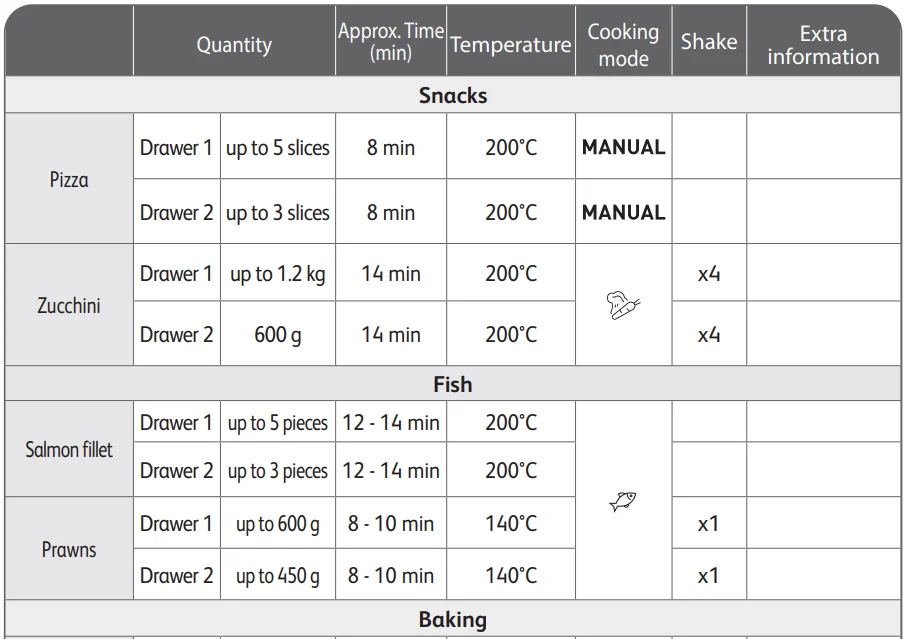
Task: Click the Temperature column header
Action: pos(511,45)
